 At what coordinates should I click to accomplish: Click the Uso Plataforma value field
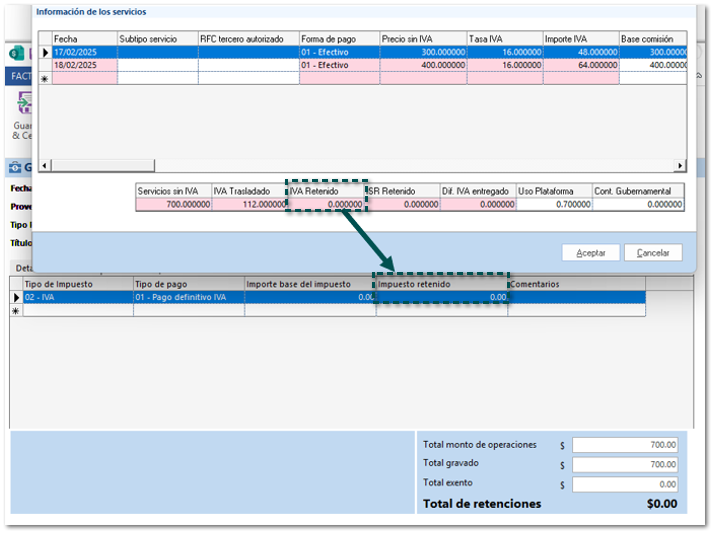[553, 204]
